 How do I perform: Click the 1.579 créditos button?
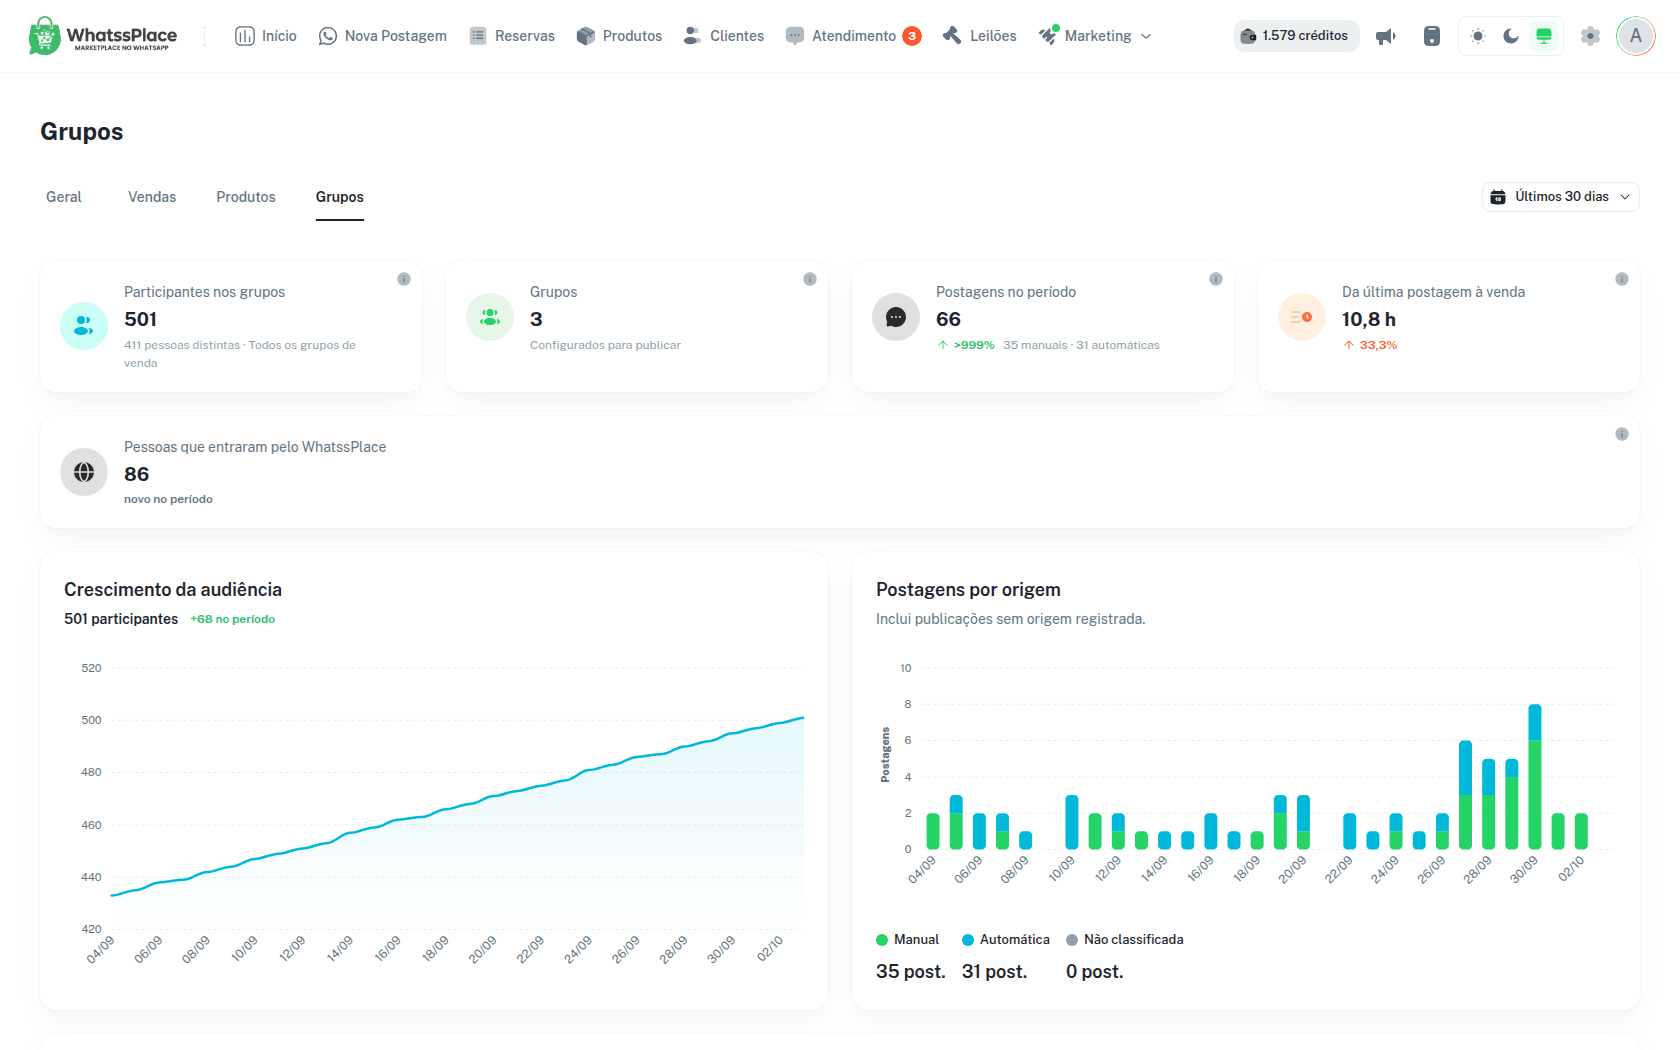coord(1296,36)
